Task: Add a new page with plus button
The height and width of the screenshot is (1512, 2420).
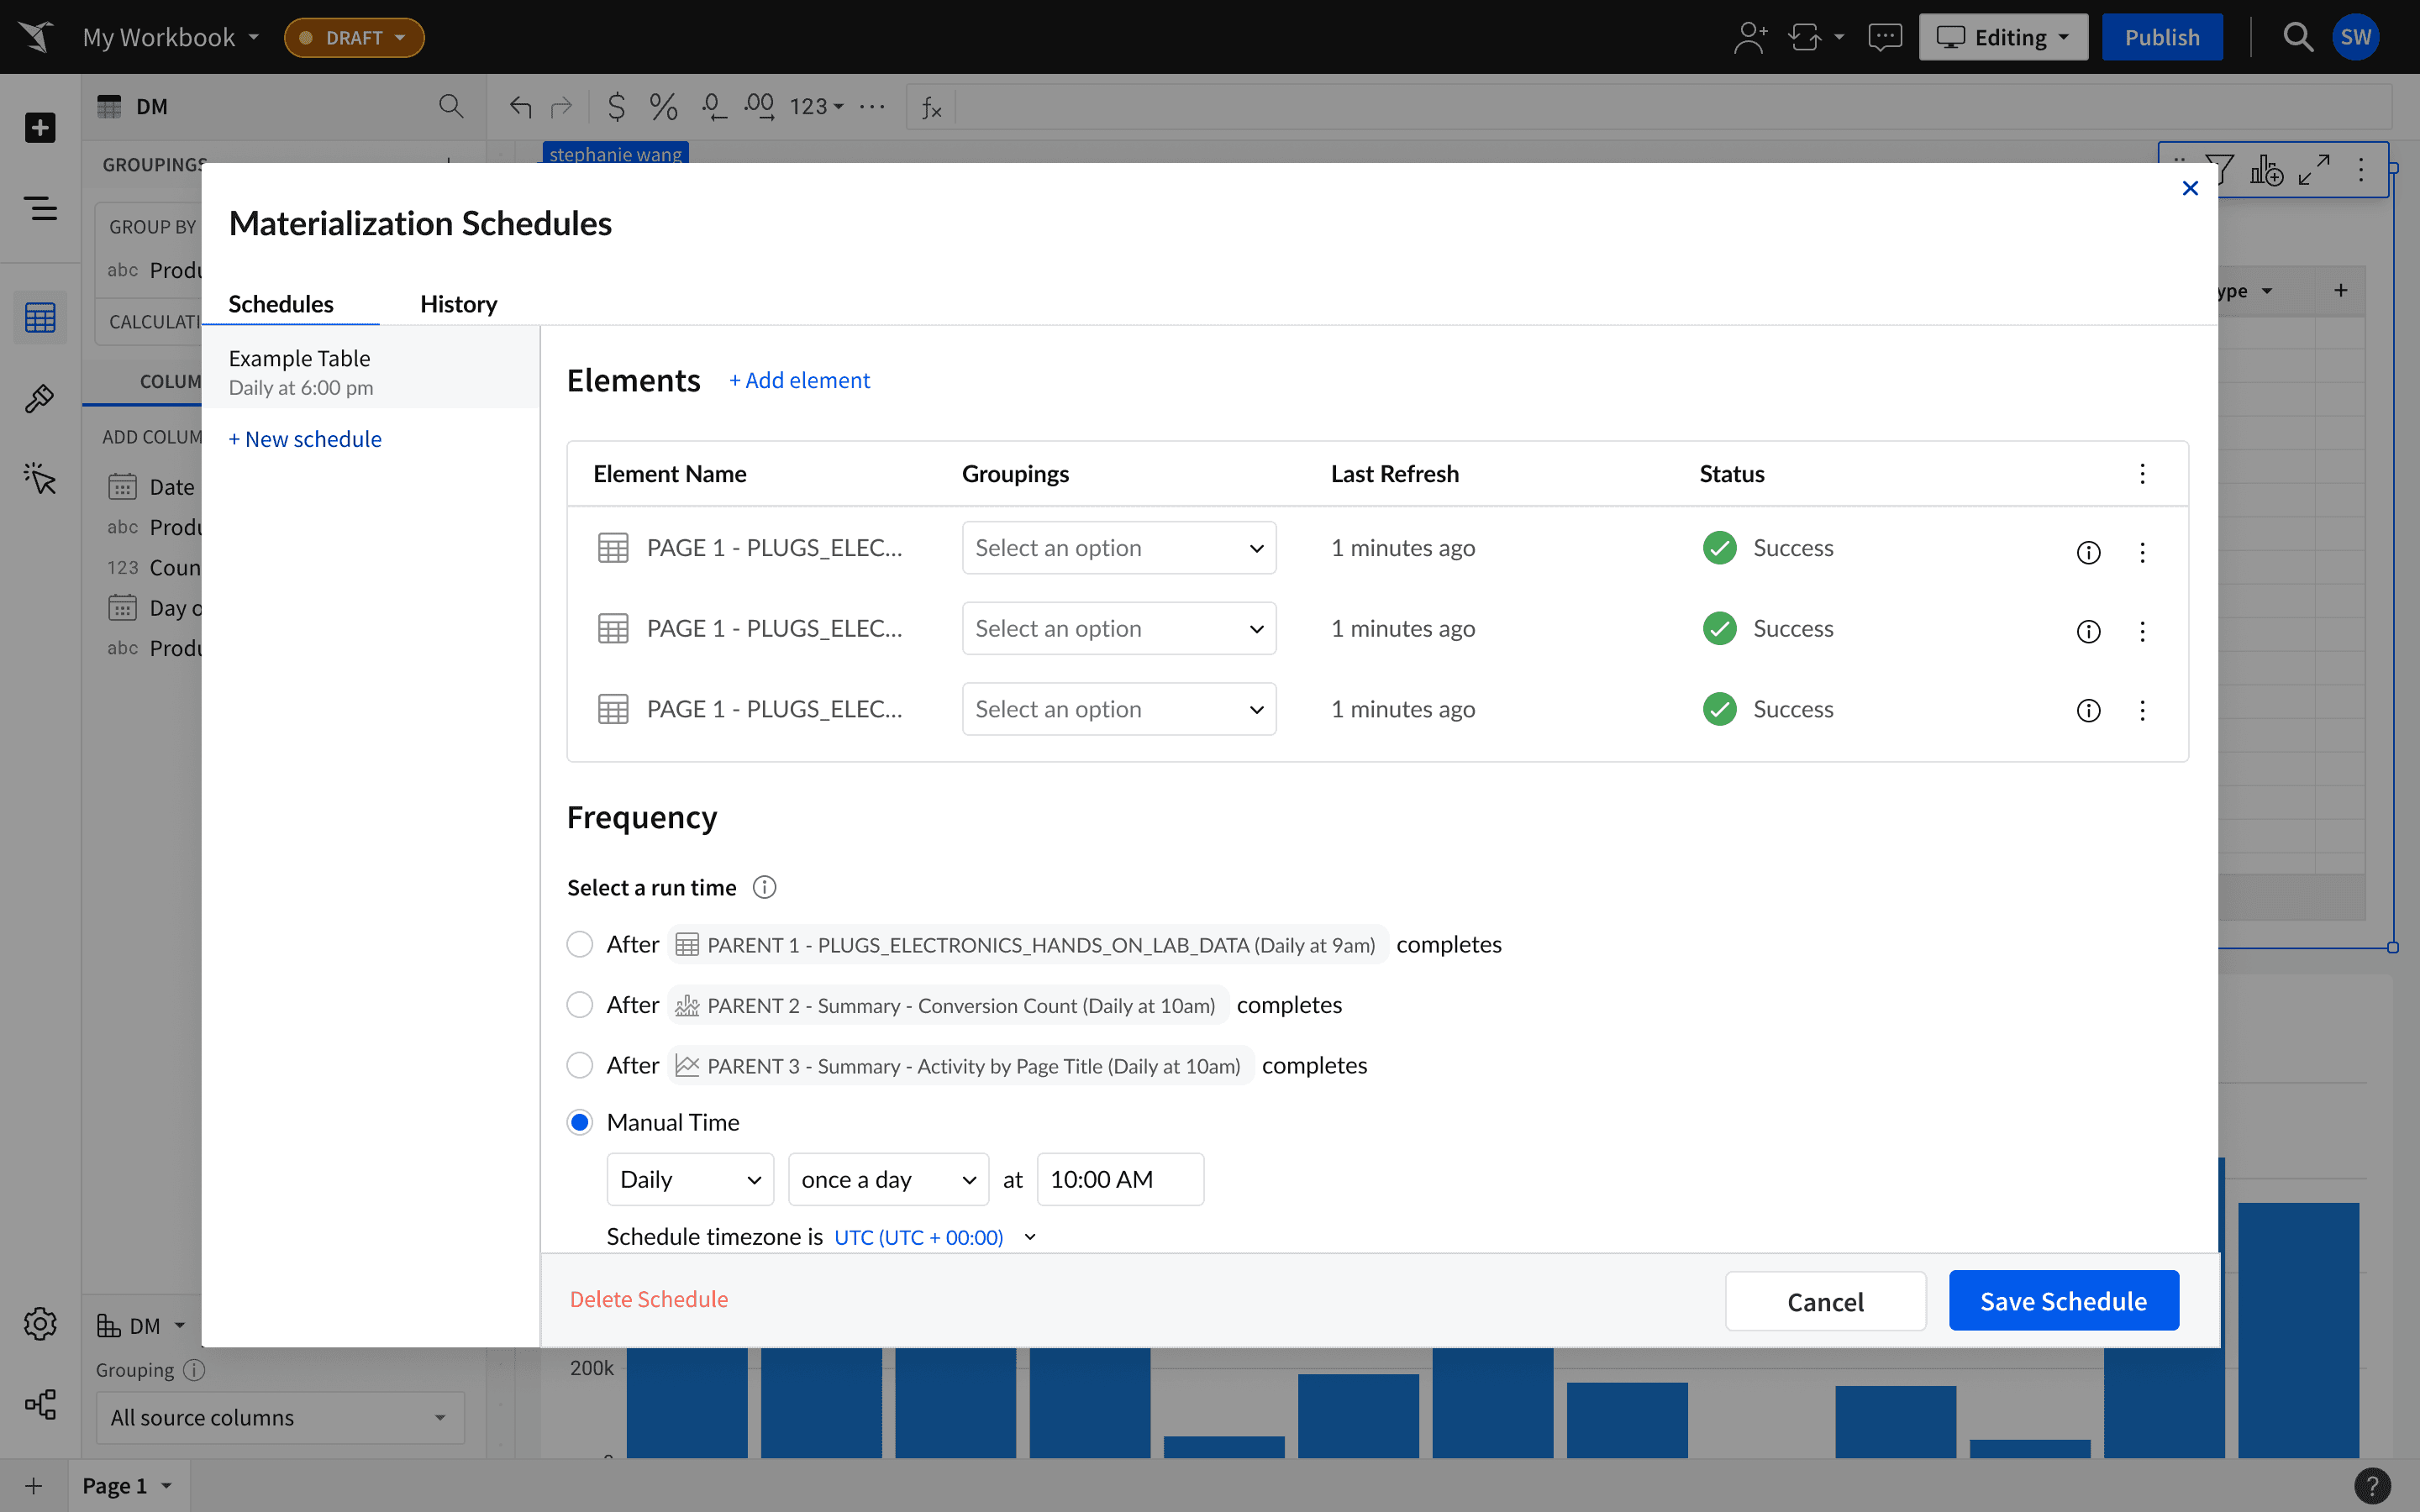Action: [34, 1486]
